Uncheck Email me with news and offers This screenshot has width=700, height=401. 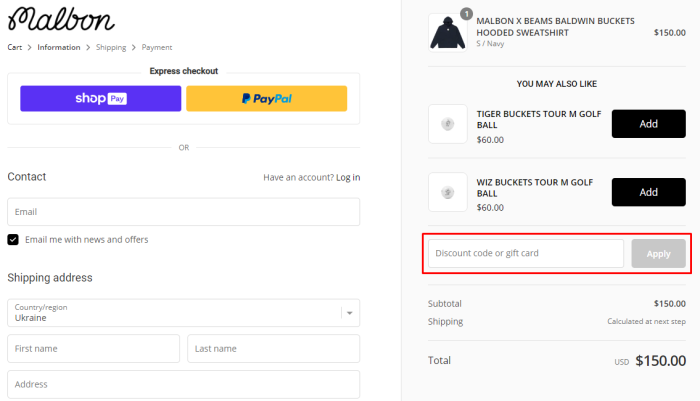coord(13,240)
